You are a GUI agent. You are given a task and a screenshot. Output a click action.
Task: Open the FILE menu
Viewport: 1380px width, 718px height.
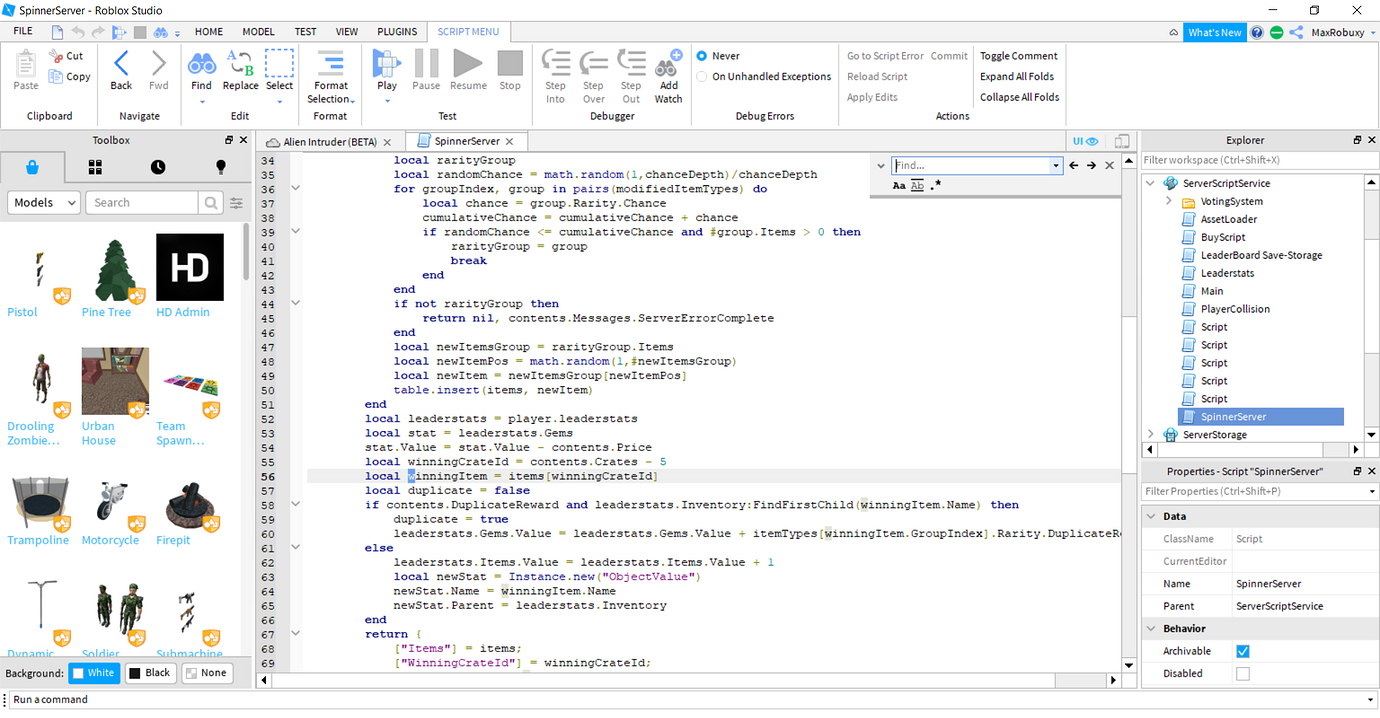pos(23,32)
